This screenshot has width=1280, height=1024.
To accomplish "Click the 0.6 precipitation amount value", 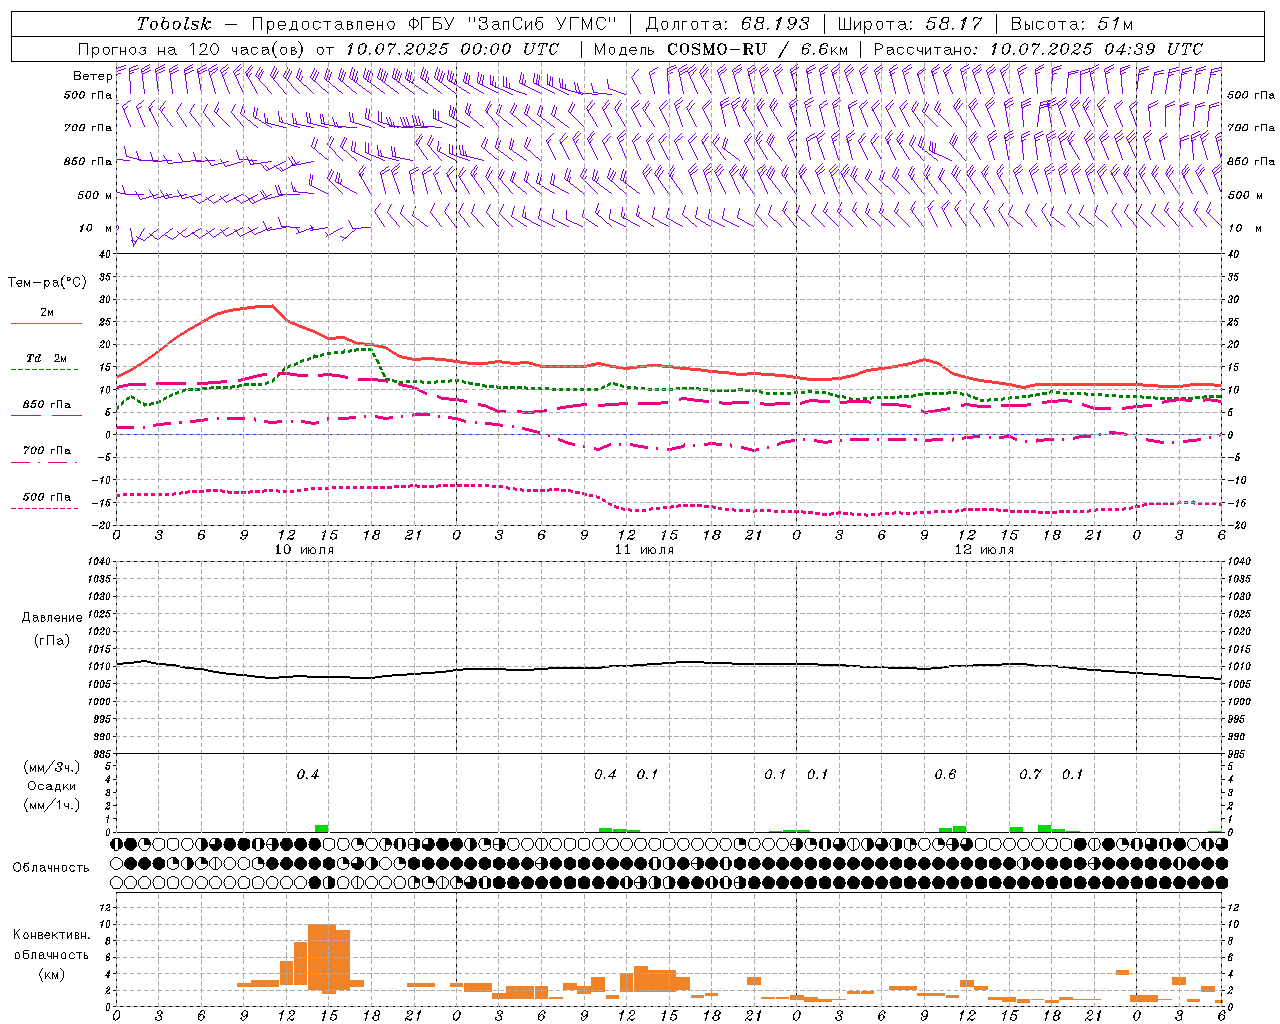I will (945, 775).
